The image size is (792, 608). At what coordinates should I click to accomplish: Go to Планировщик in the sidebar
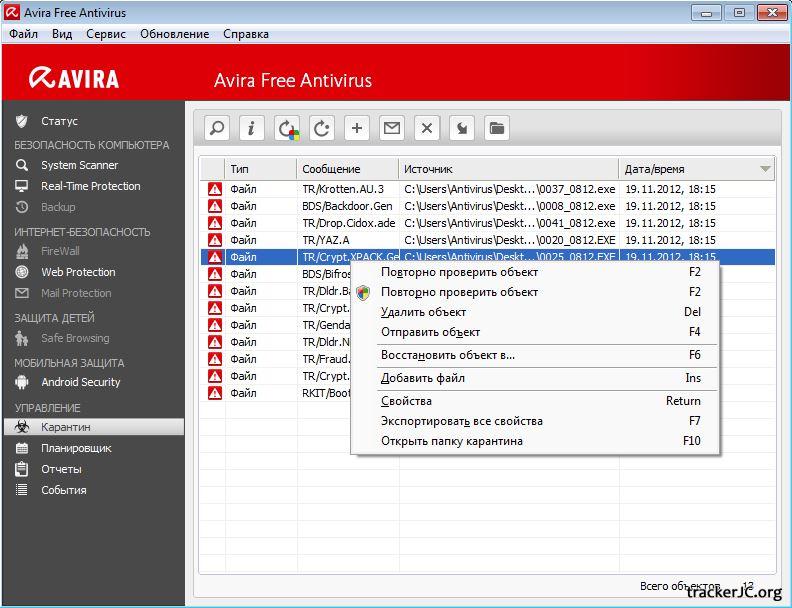point(76,448)
